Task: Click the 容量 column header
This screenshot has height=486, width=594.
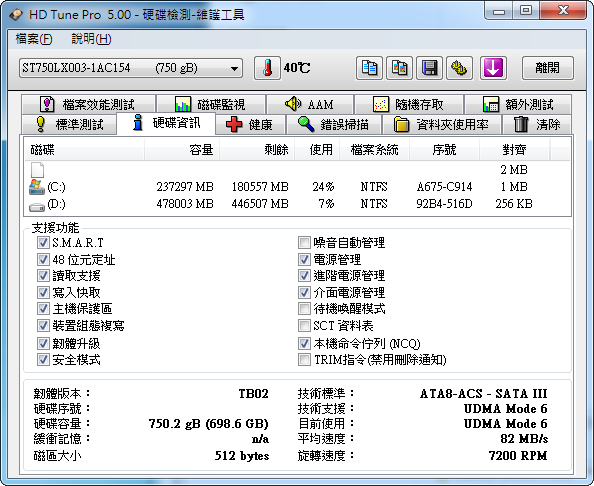Action: pyautogui.click(x=182, y=150)
